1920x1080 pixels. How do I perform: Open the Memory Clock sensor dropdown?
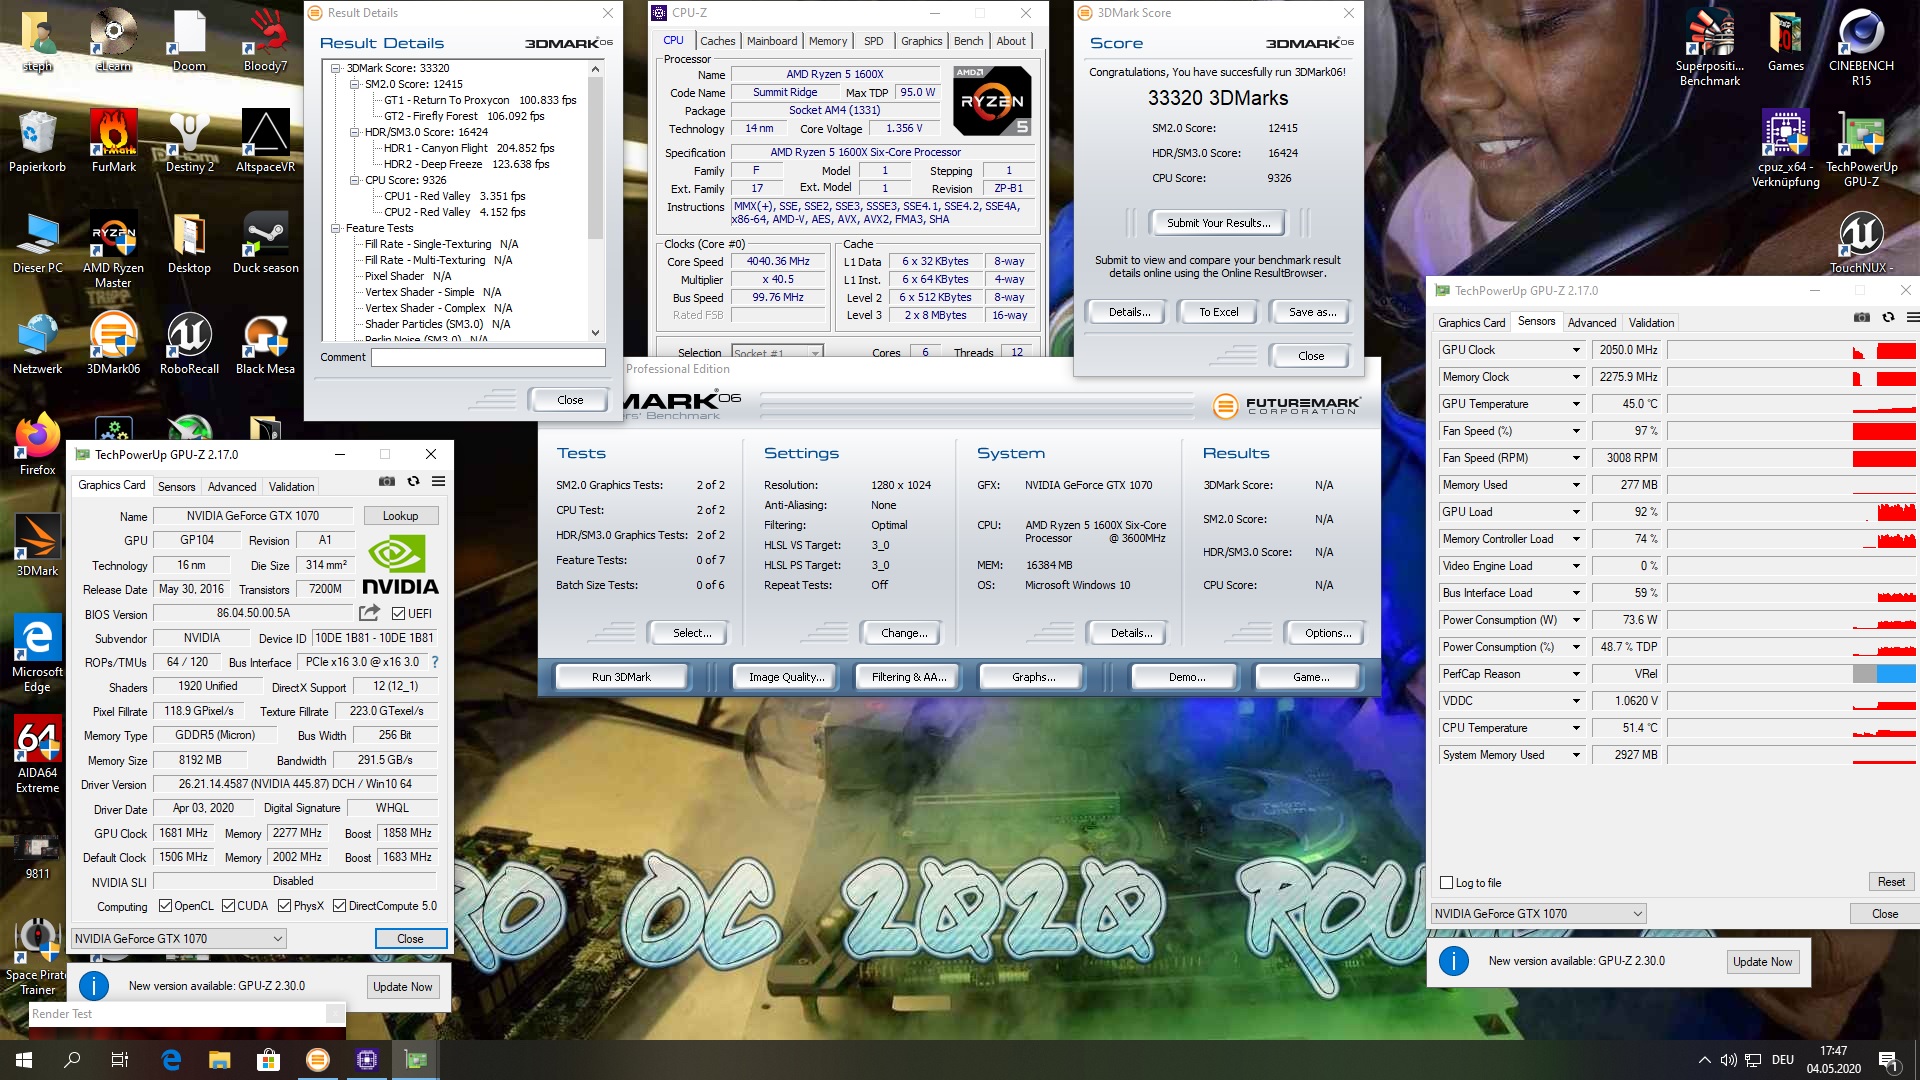point(1576,377)
